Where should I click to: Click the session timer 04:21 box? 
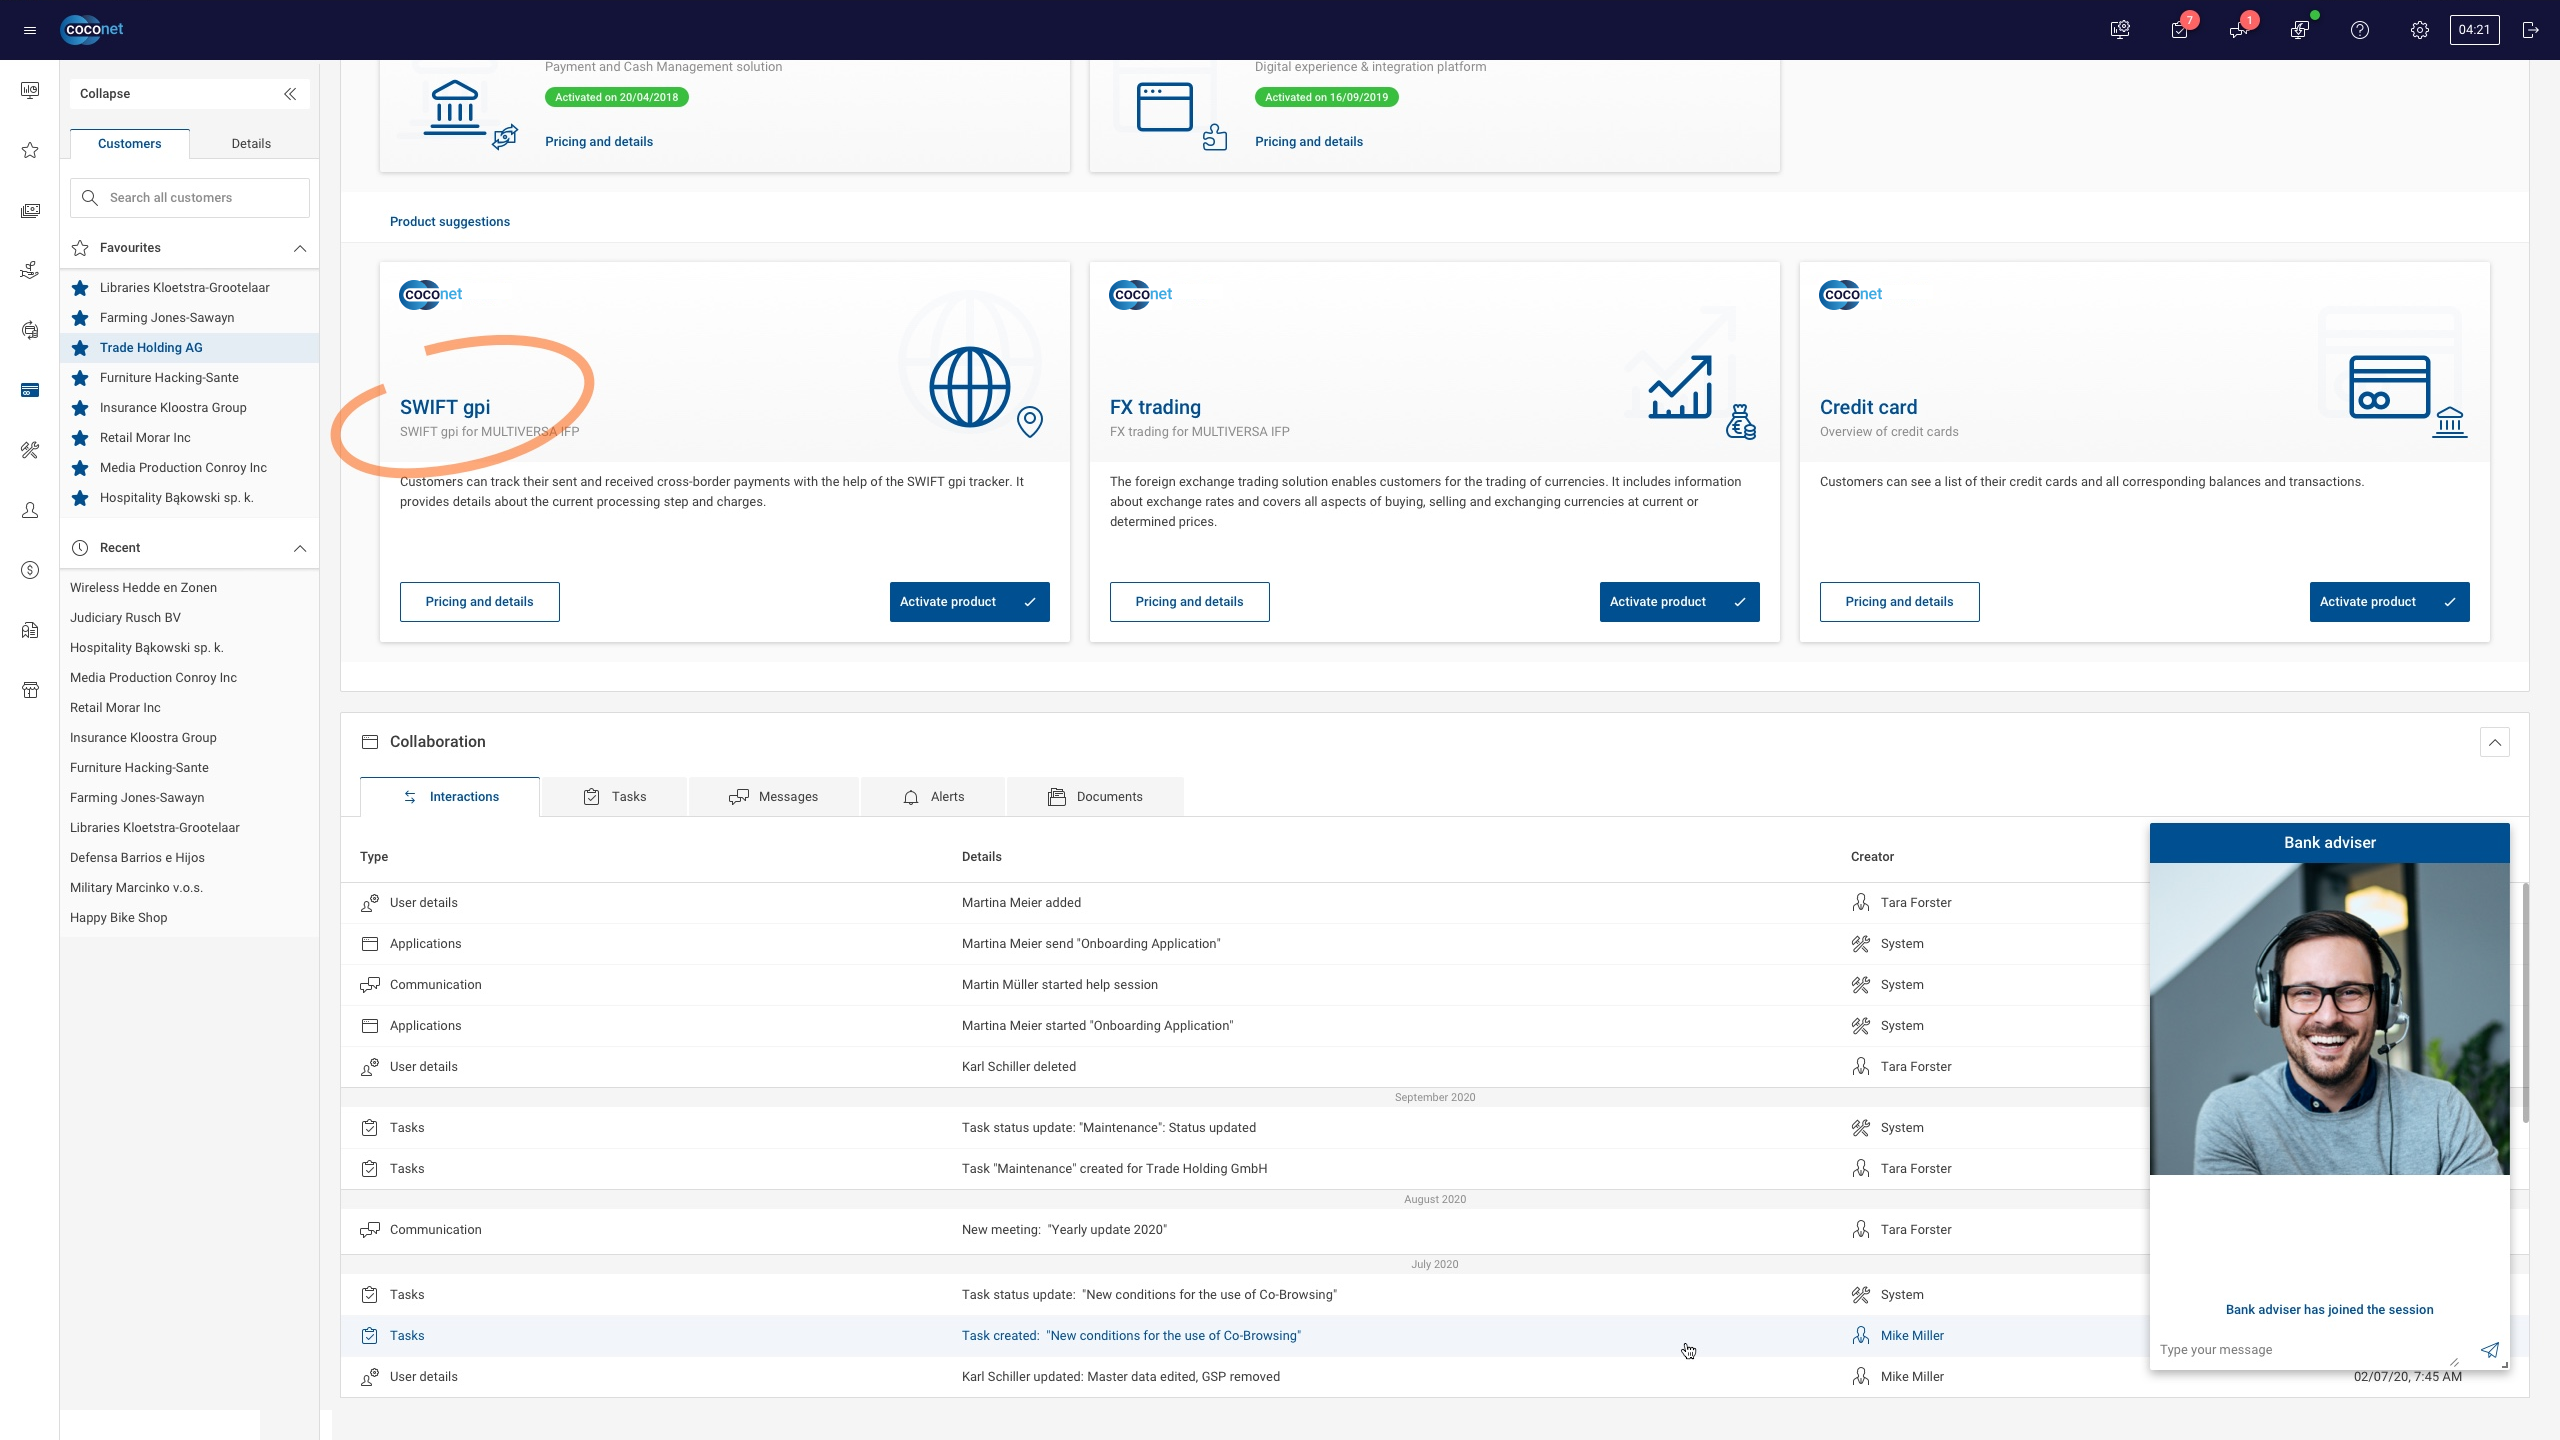2474,30
